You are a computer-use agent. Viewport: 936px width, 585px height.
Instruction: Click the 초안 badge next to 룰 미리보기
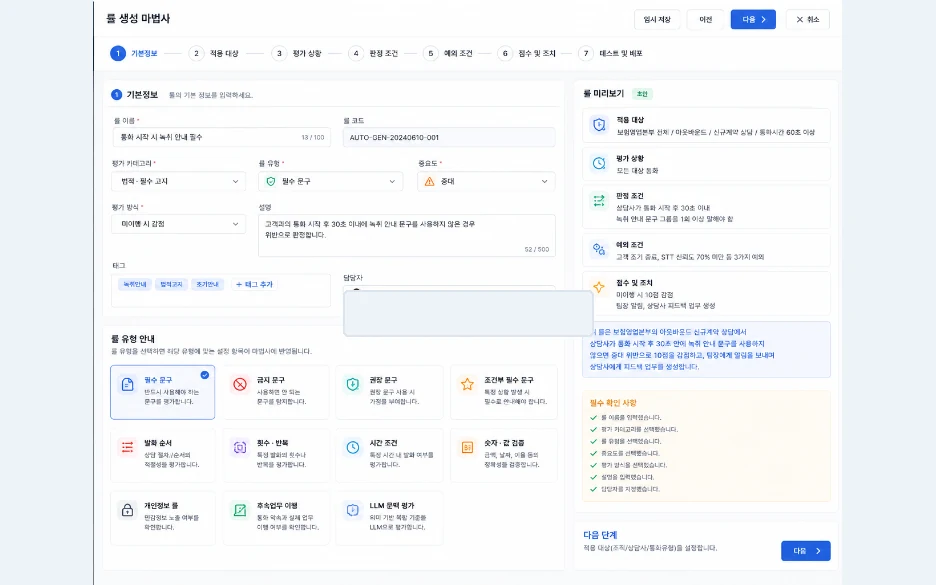click(x=642, y=94)
